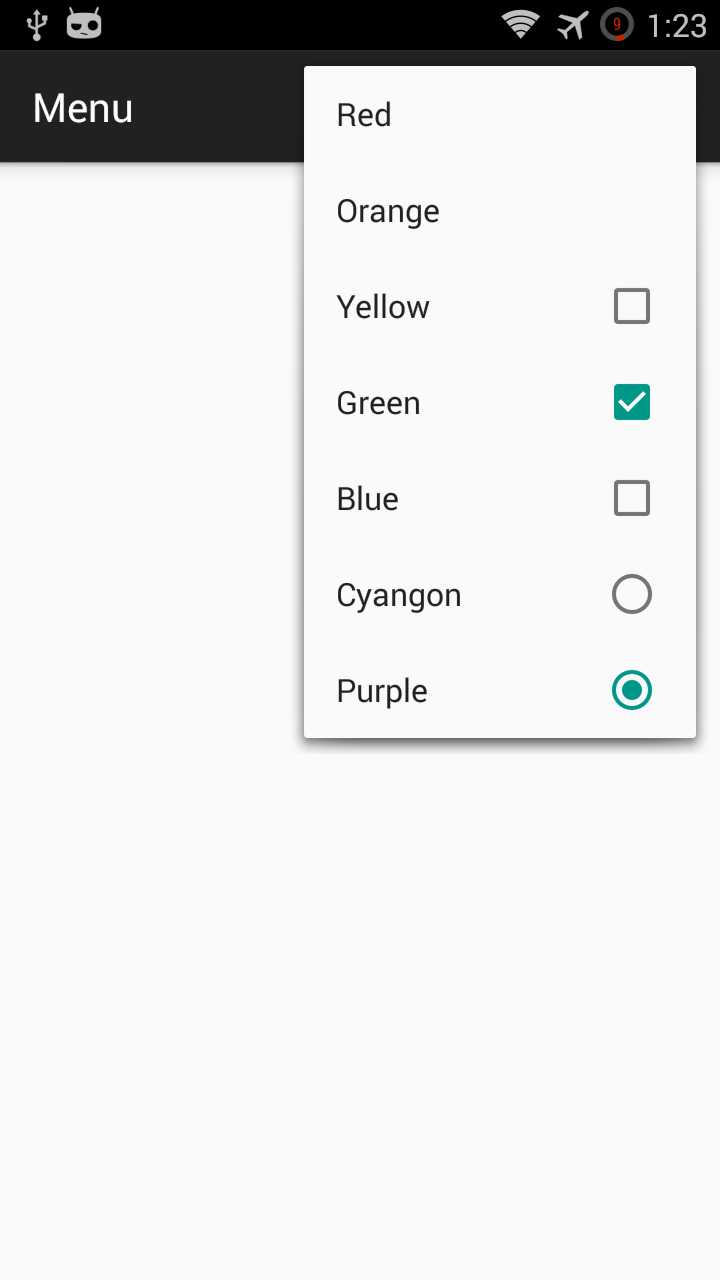Tap the Wi-Fi signal icon
Screen dimensions: 720x1280
pos(520,24)
